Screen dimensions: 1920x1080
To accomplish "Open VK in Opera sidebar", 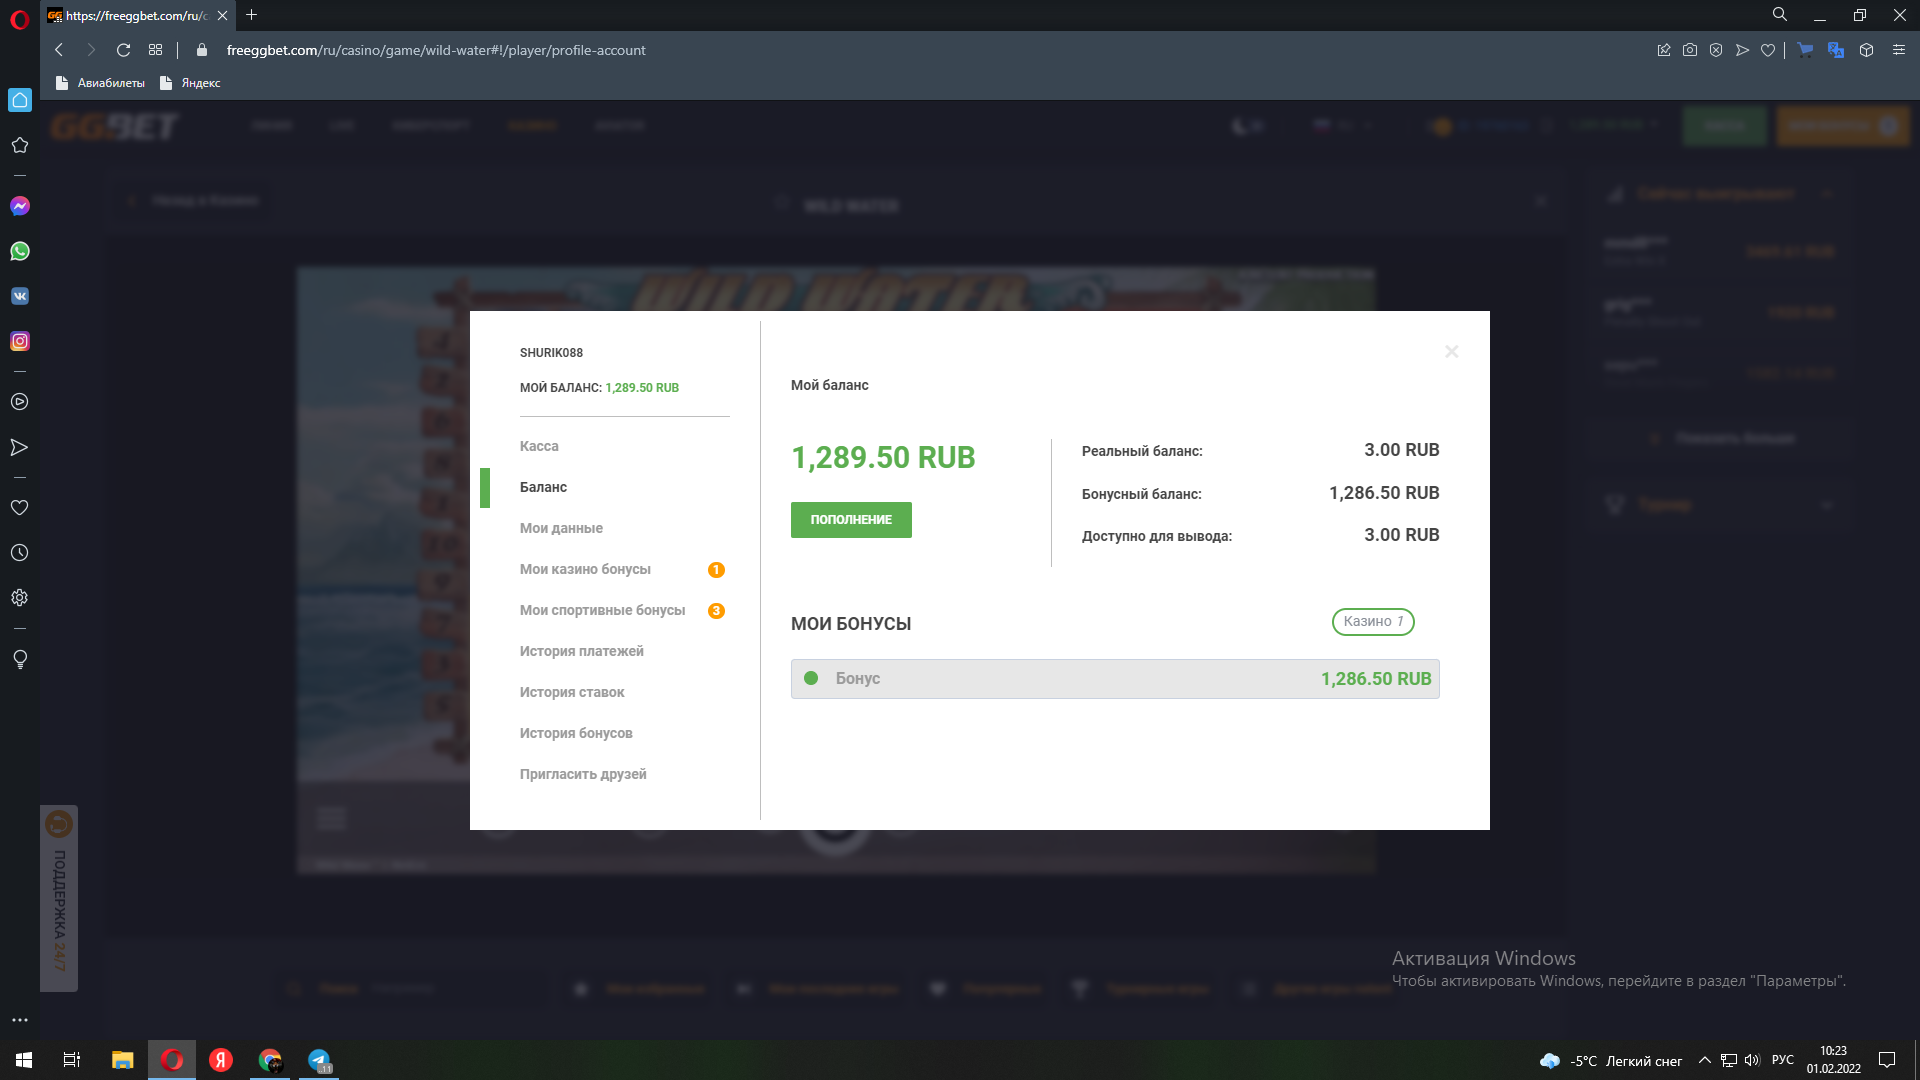I will tap(20, 296).
